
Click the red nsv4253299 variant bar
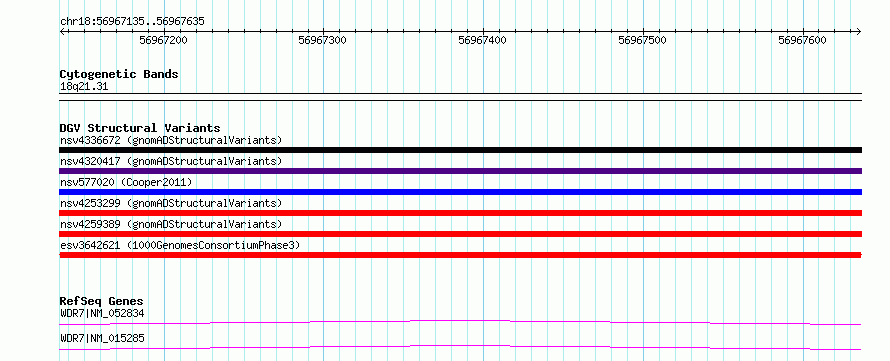click(460, 213)
